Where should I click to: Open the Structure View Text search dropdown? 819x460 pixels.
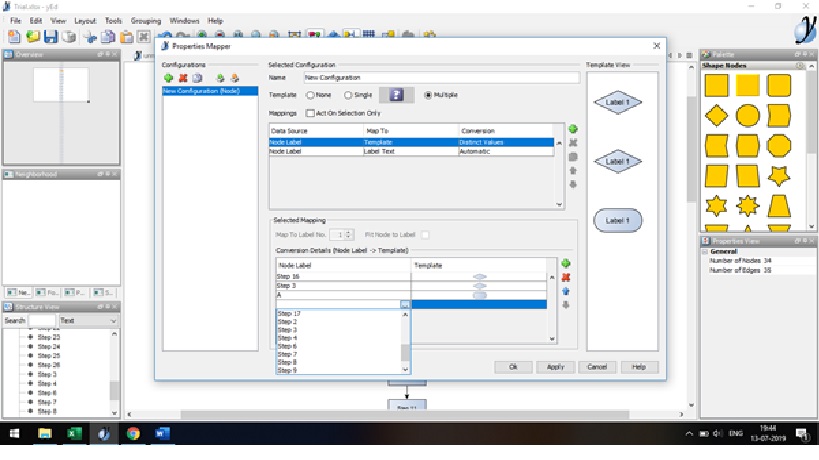click(112, 321)
